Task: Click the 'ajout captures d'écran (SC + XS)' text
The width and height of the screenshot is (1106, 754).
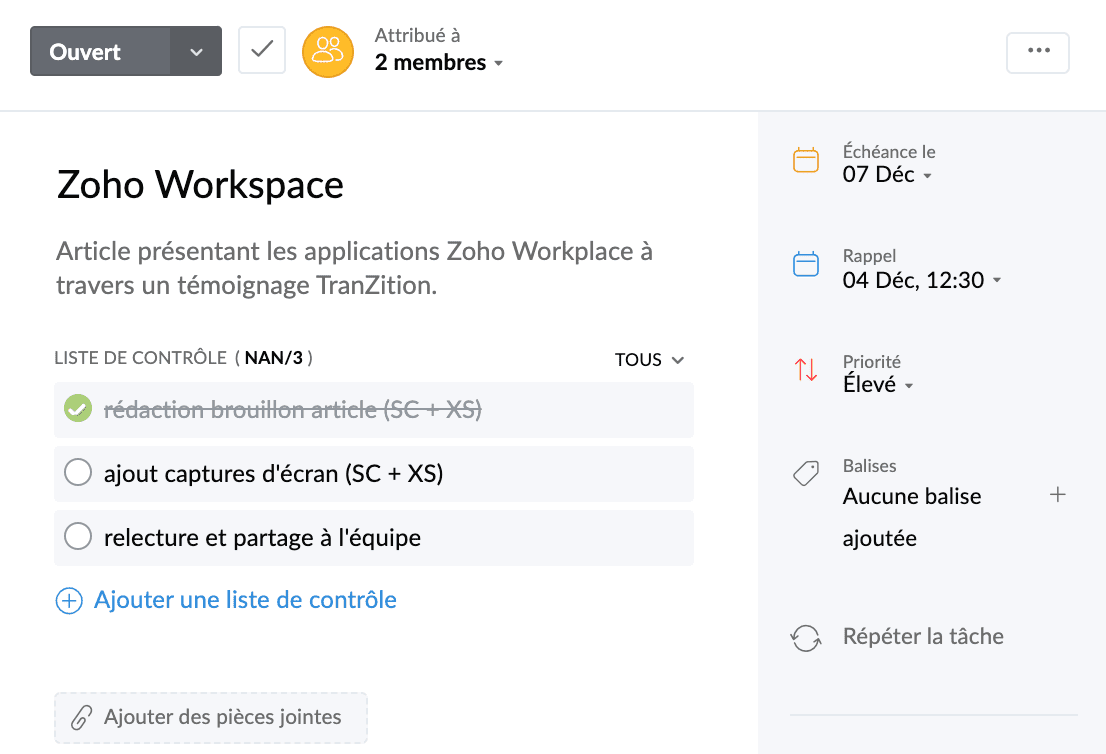Action: point(274,473)
